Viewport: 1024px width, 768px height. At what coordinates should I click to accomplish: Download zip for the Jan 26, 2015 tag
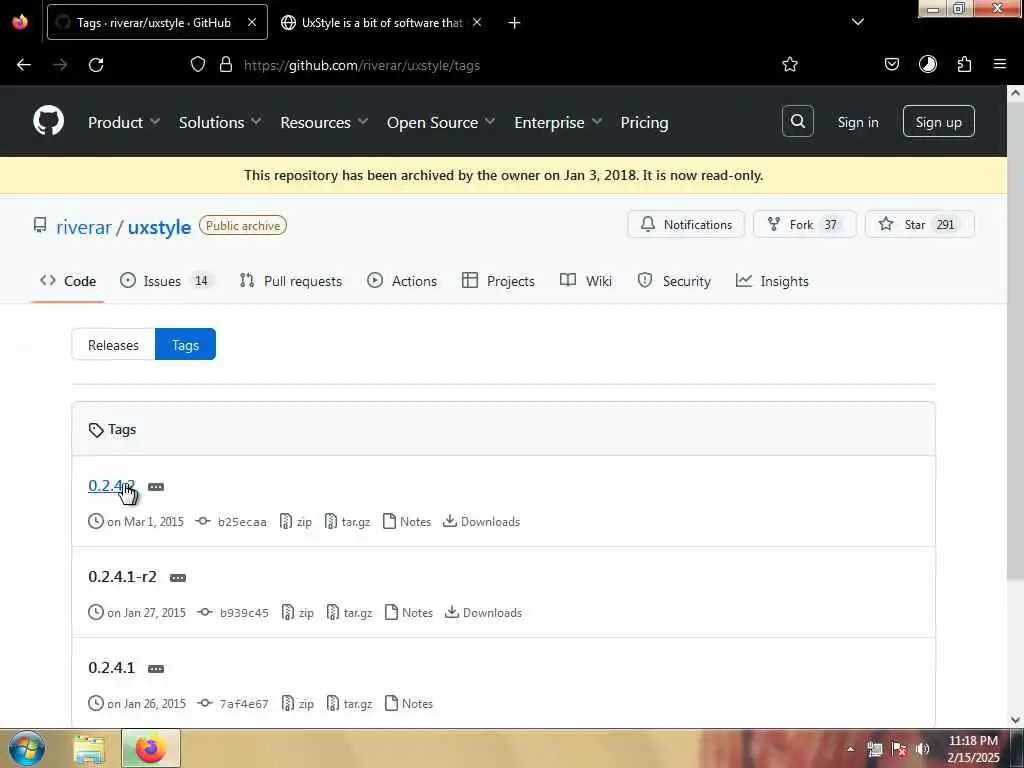[298, 703]
